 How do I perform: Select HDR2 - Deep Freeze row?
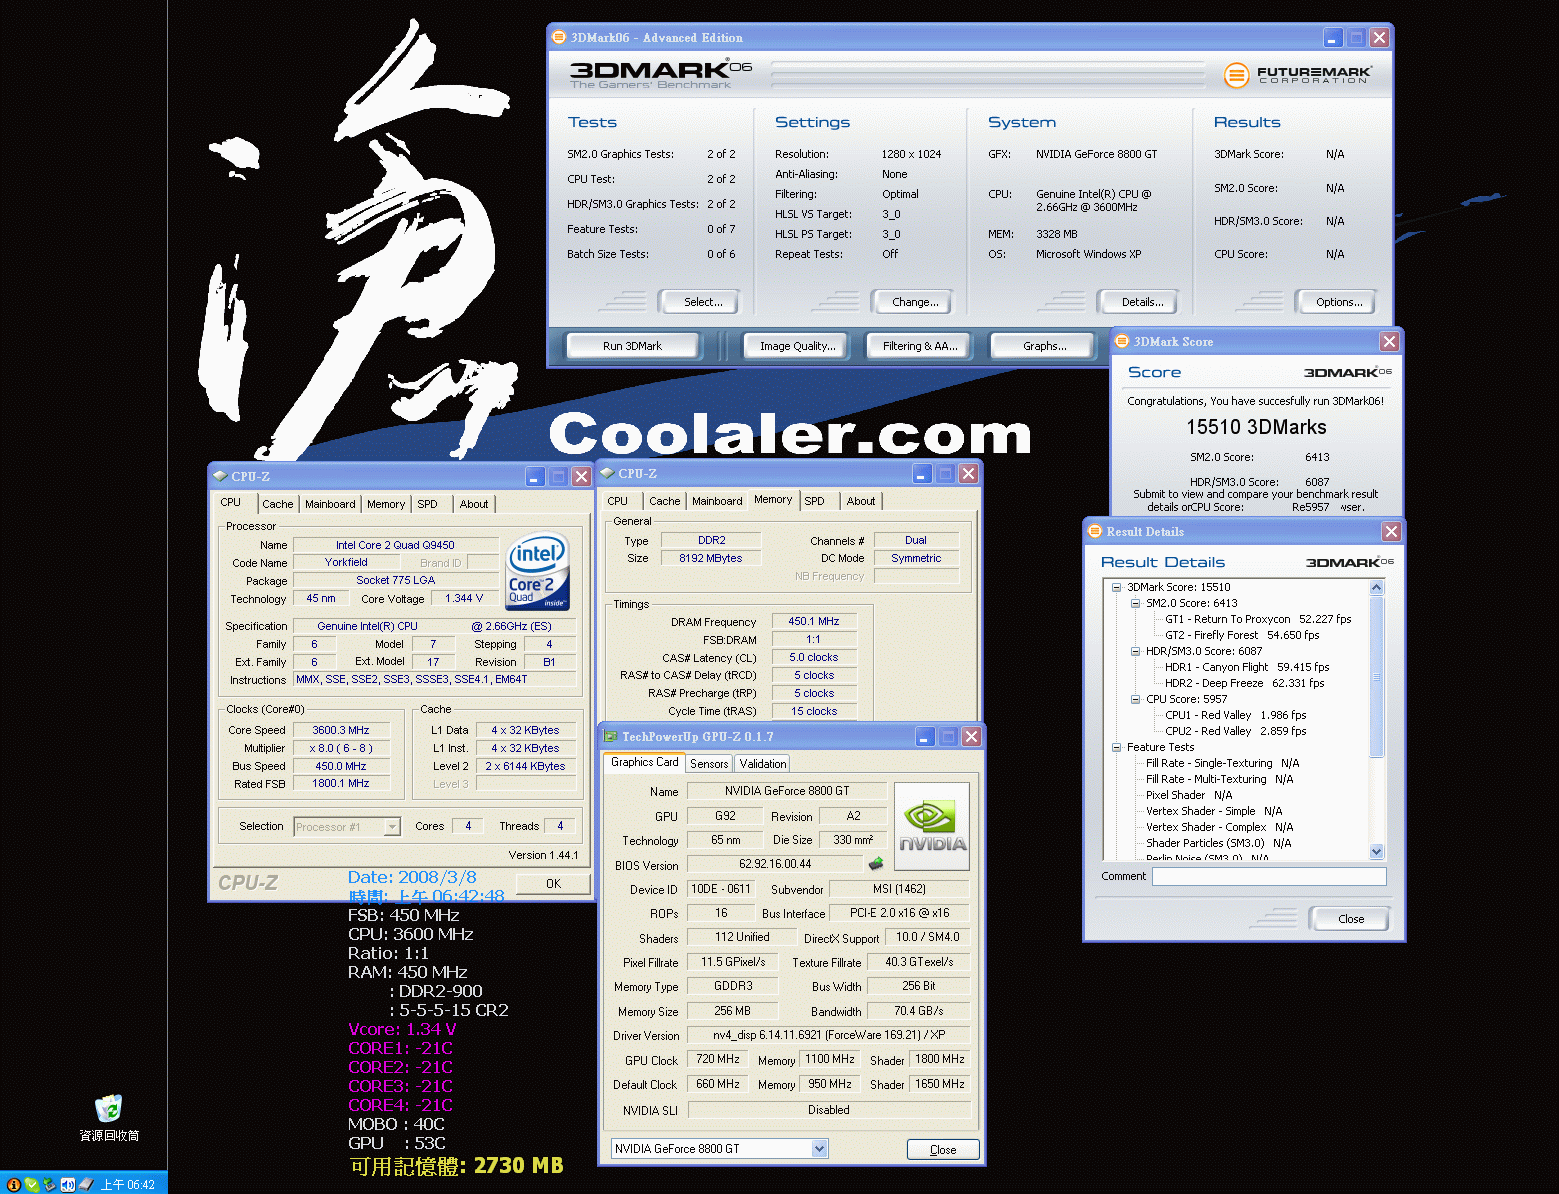pyautogui.click(x=1244, y=683)
